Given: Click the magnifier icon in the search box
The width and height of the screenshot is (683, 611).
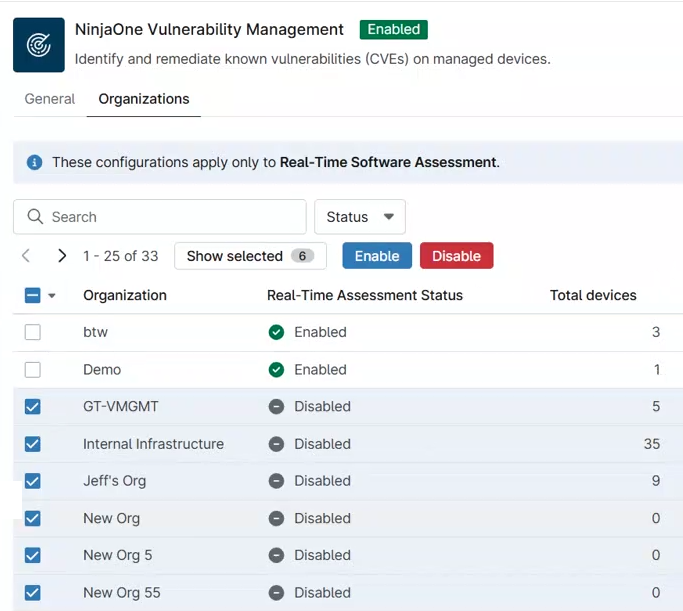Looking at the screenshot, I should 35,216.
